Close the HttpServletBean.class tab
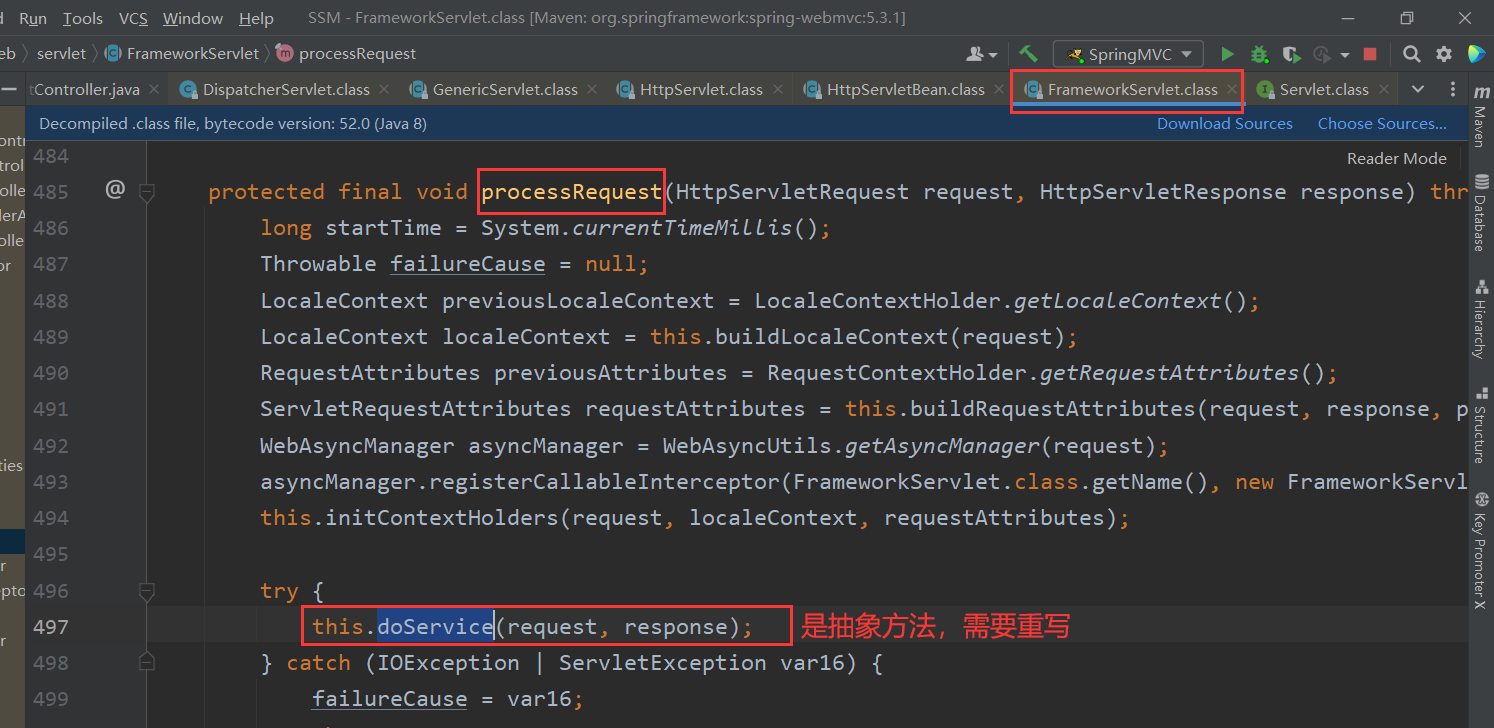 point(1001,89)
